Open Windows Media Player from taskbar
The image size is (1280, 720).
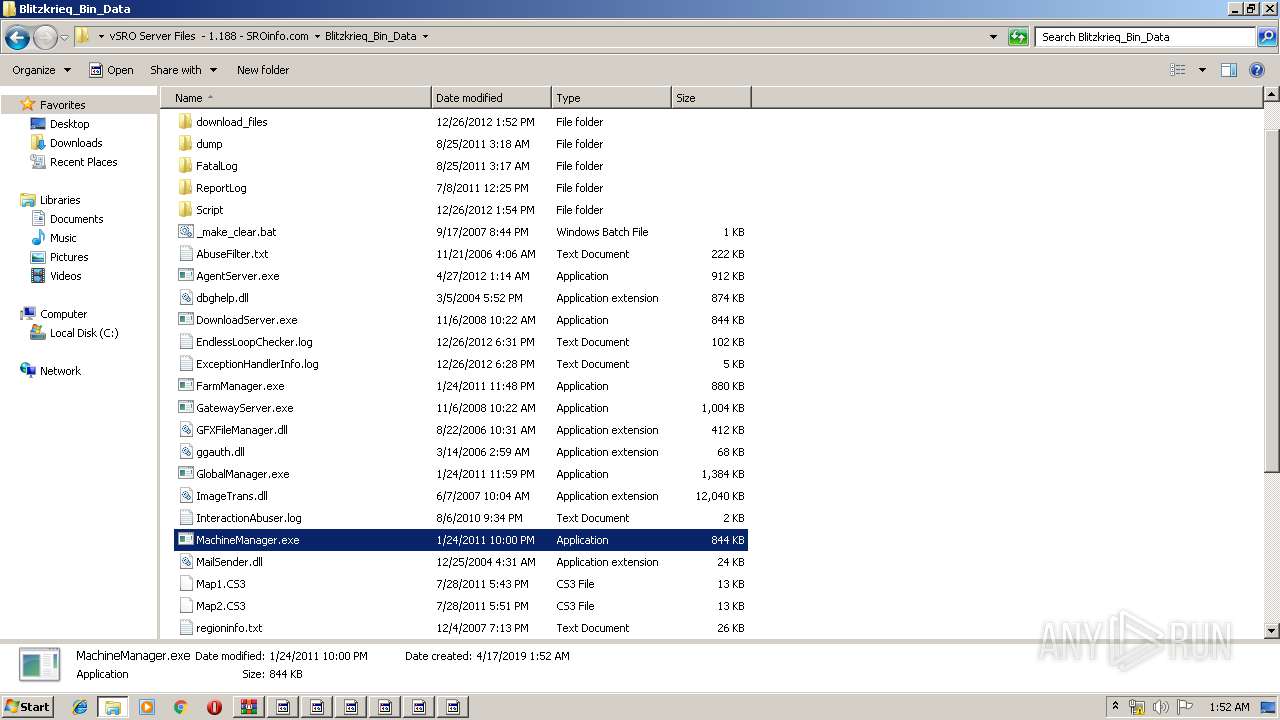(x=147, y=707)
